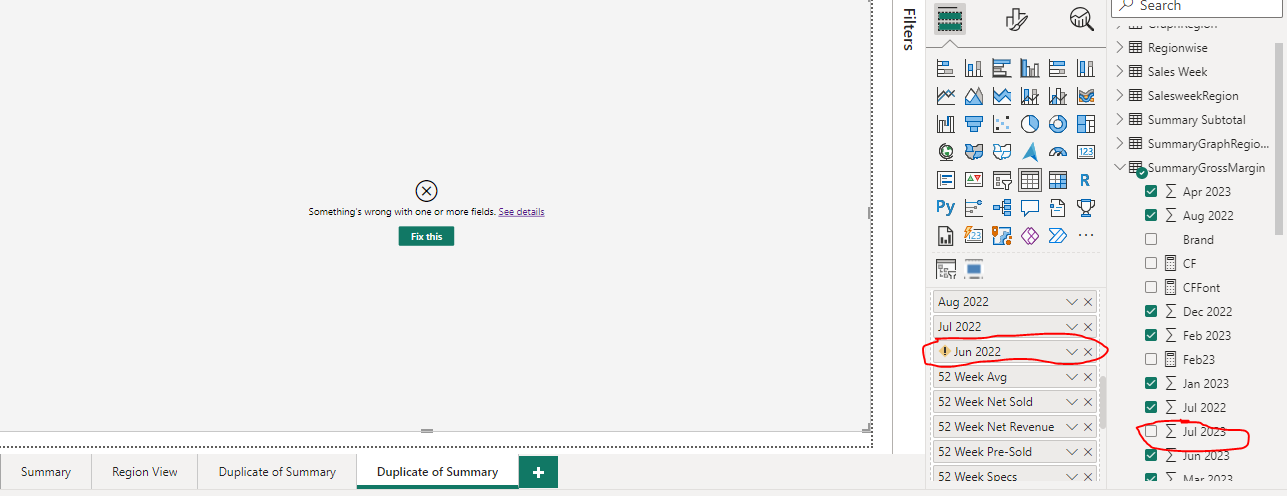Remove Jul 2022 from the field well
The image size is (1287, 496).
coord(1088,327)
